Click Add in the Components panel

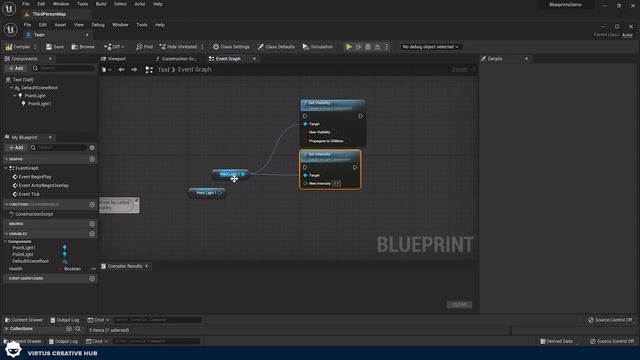16,68
